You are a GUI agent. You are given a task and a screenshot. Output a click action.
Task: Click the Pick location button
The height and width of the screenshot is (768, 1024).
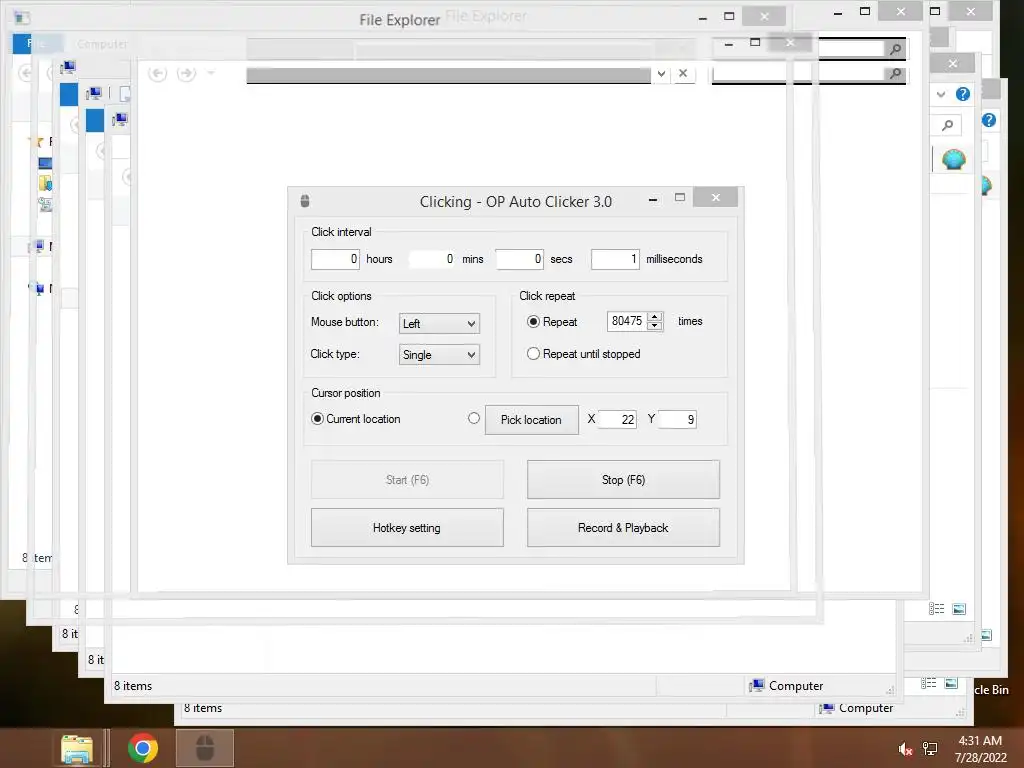pyautogui.click(x=531, y=419)
